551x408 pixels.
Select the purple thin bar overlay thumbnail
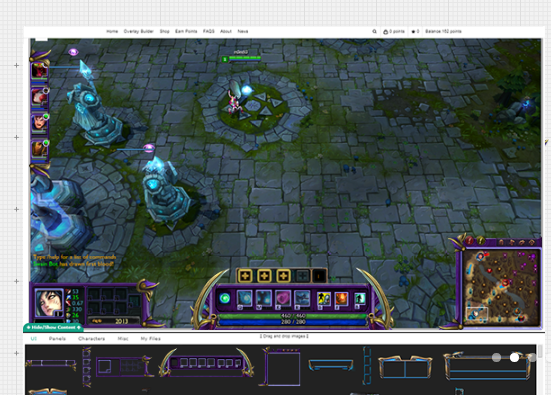click(x=51, y=364)
